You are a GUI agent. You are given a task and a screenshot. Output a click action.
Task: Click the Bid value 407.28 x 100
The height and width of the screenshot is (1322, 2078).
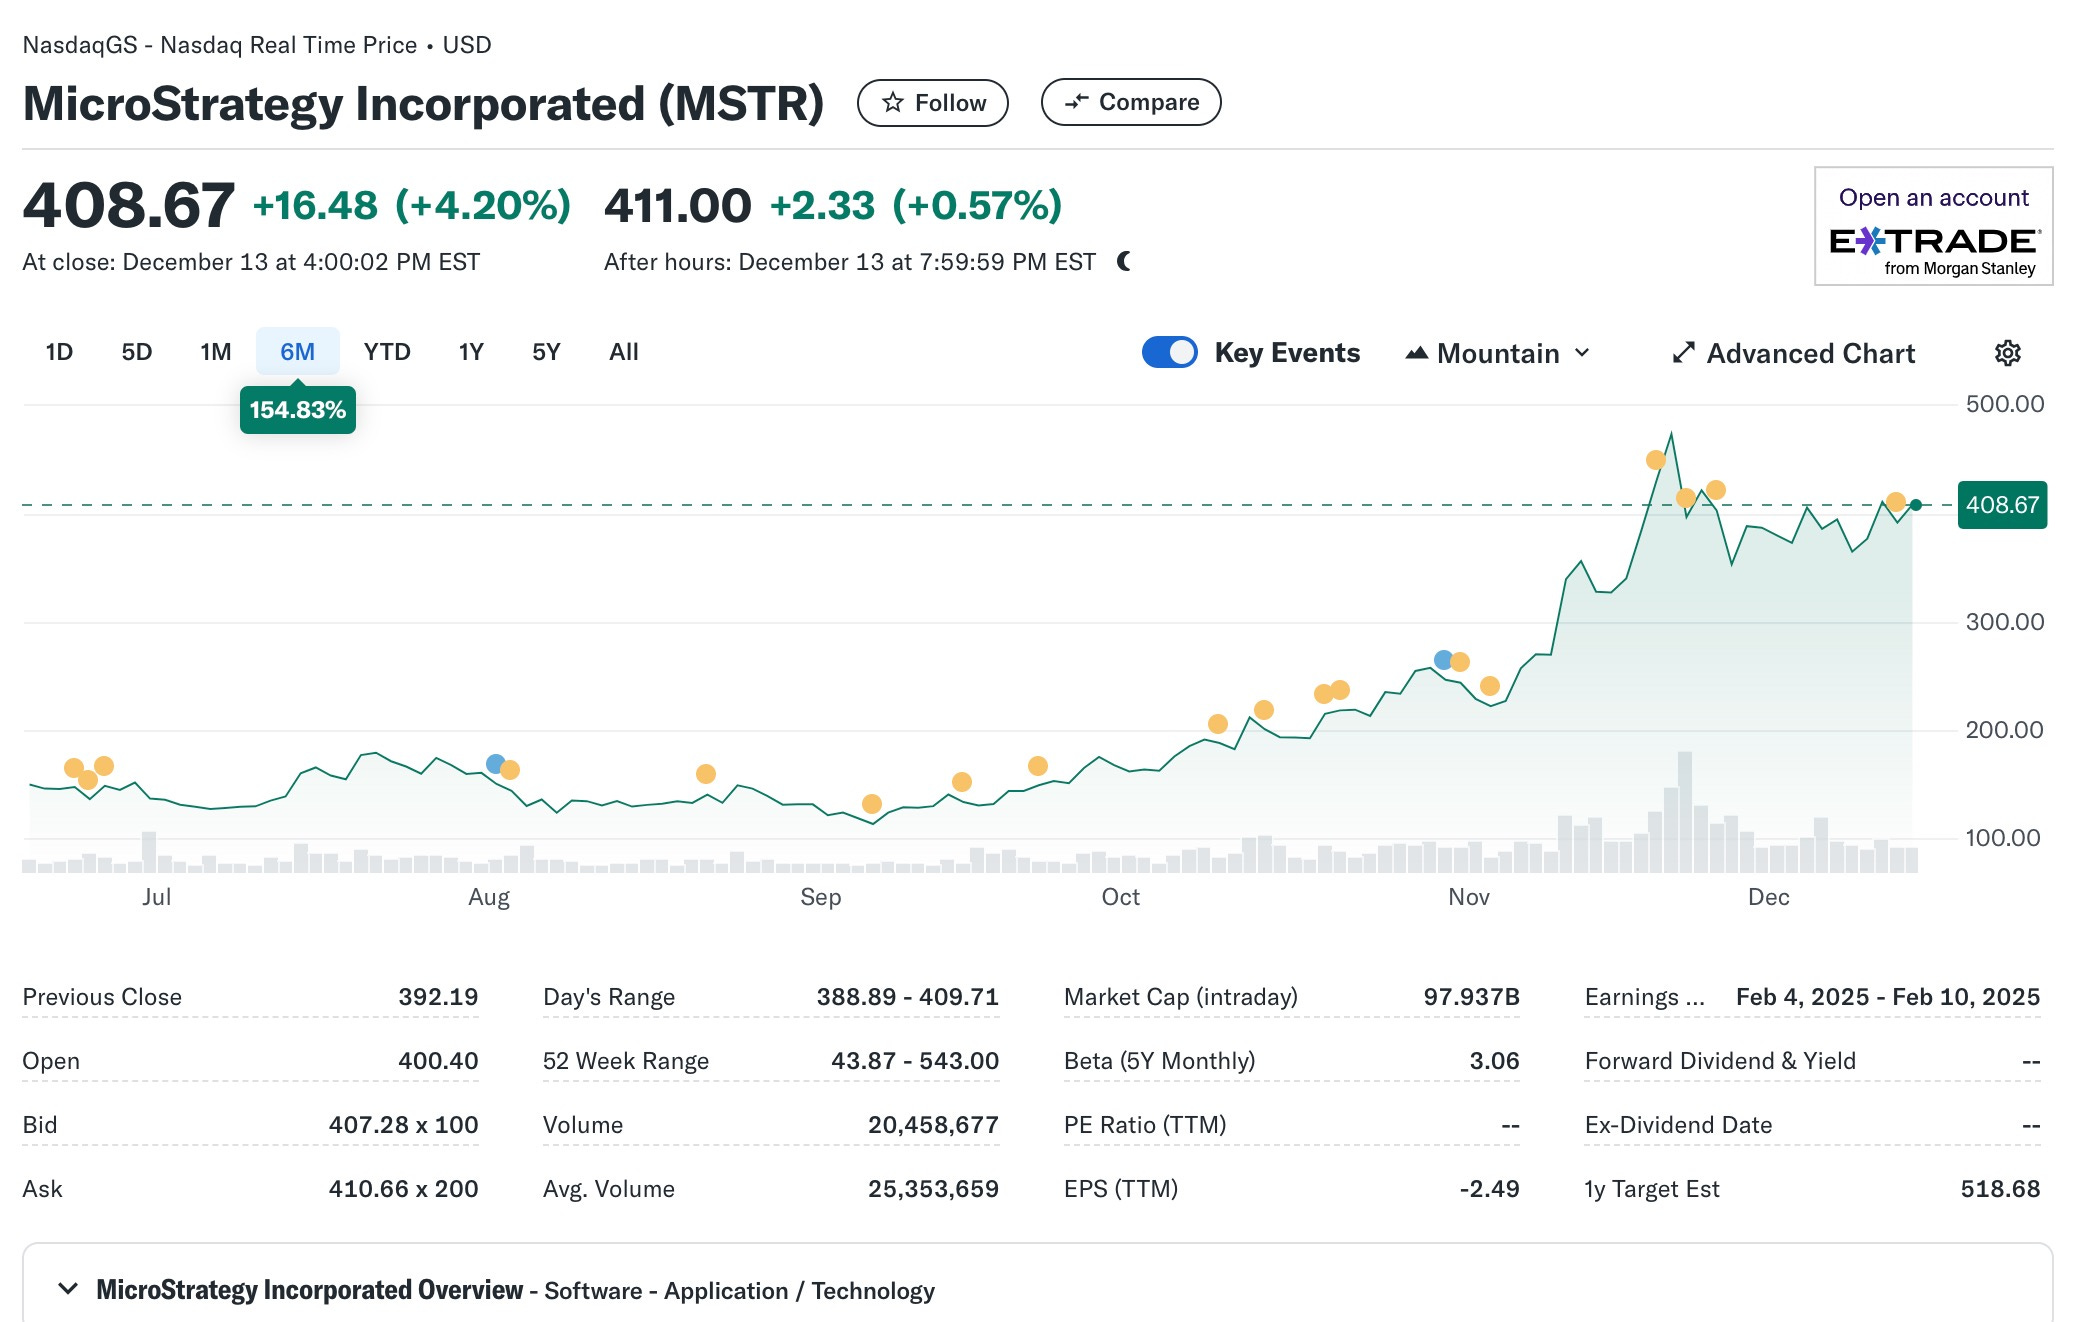coord(403,1125)
